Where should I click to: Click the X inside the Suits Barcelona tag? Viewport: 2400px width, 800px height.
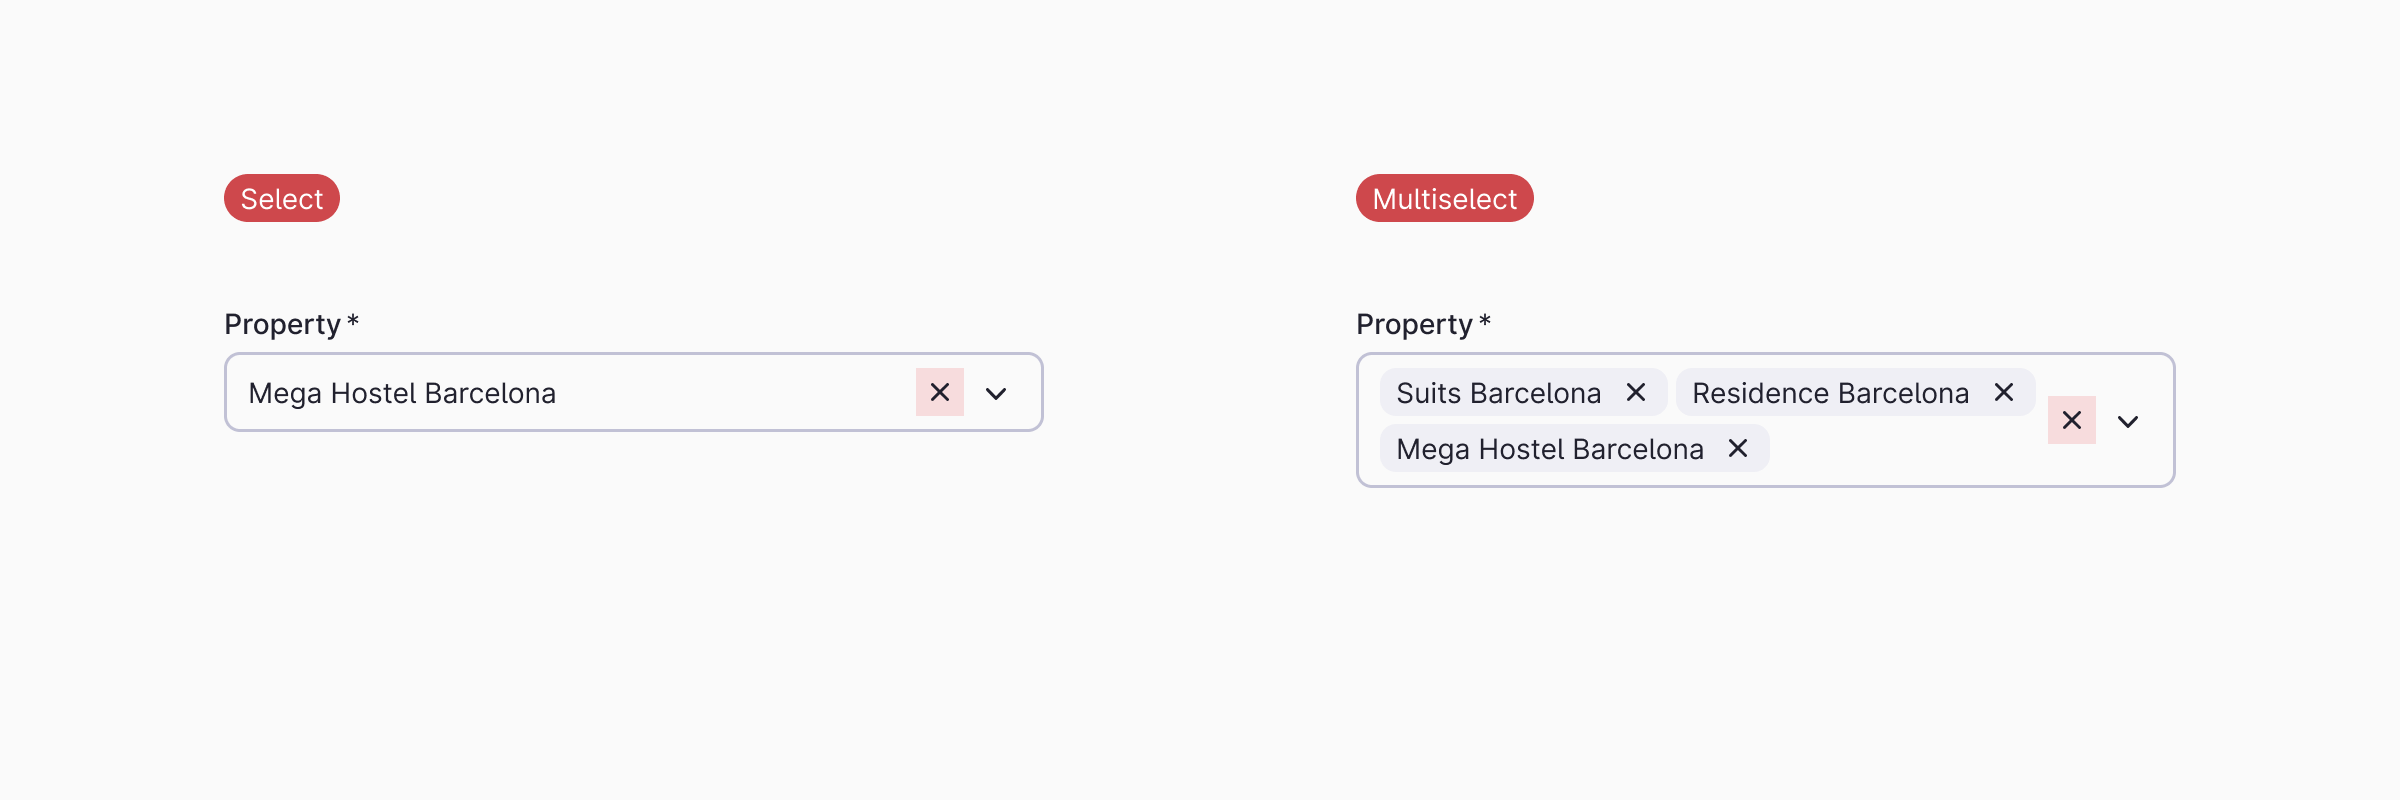[1635, 392]
